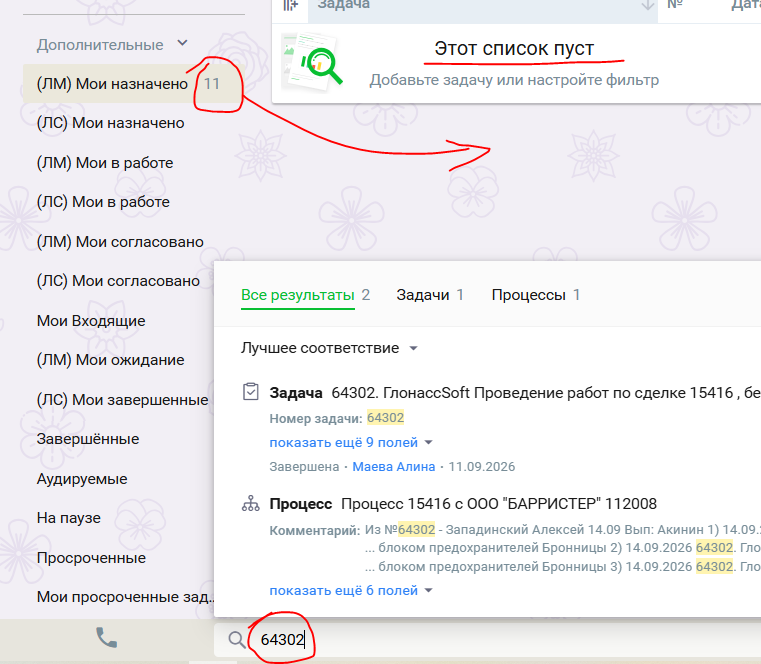761x664 pixels.
Task: Open the На паузе filter
Action: tap(69, 518)
